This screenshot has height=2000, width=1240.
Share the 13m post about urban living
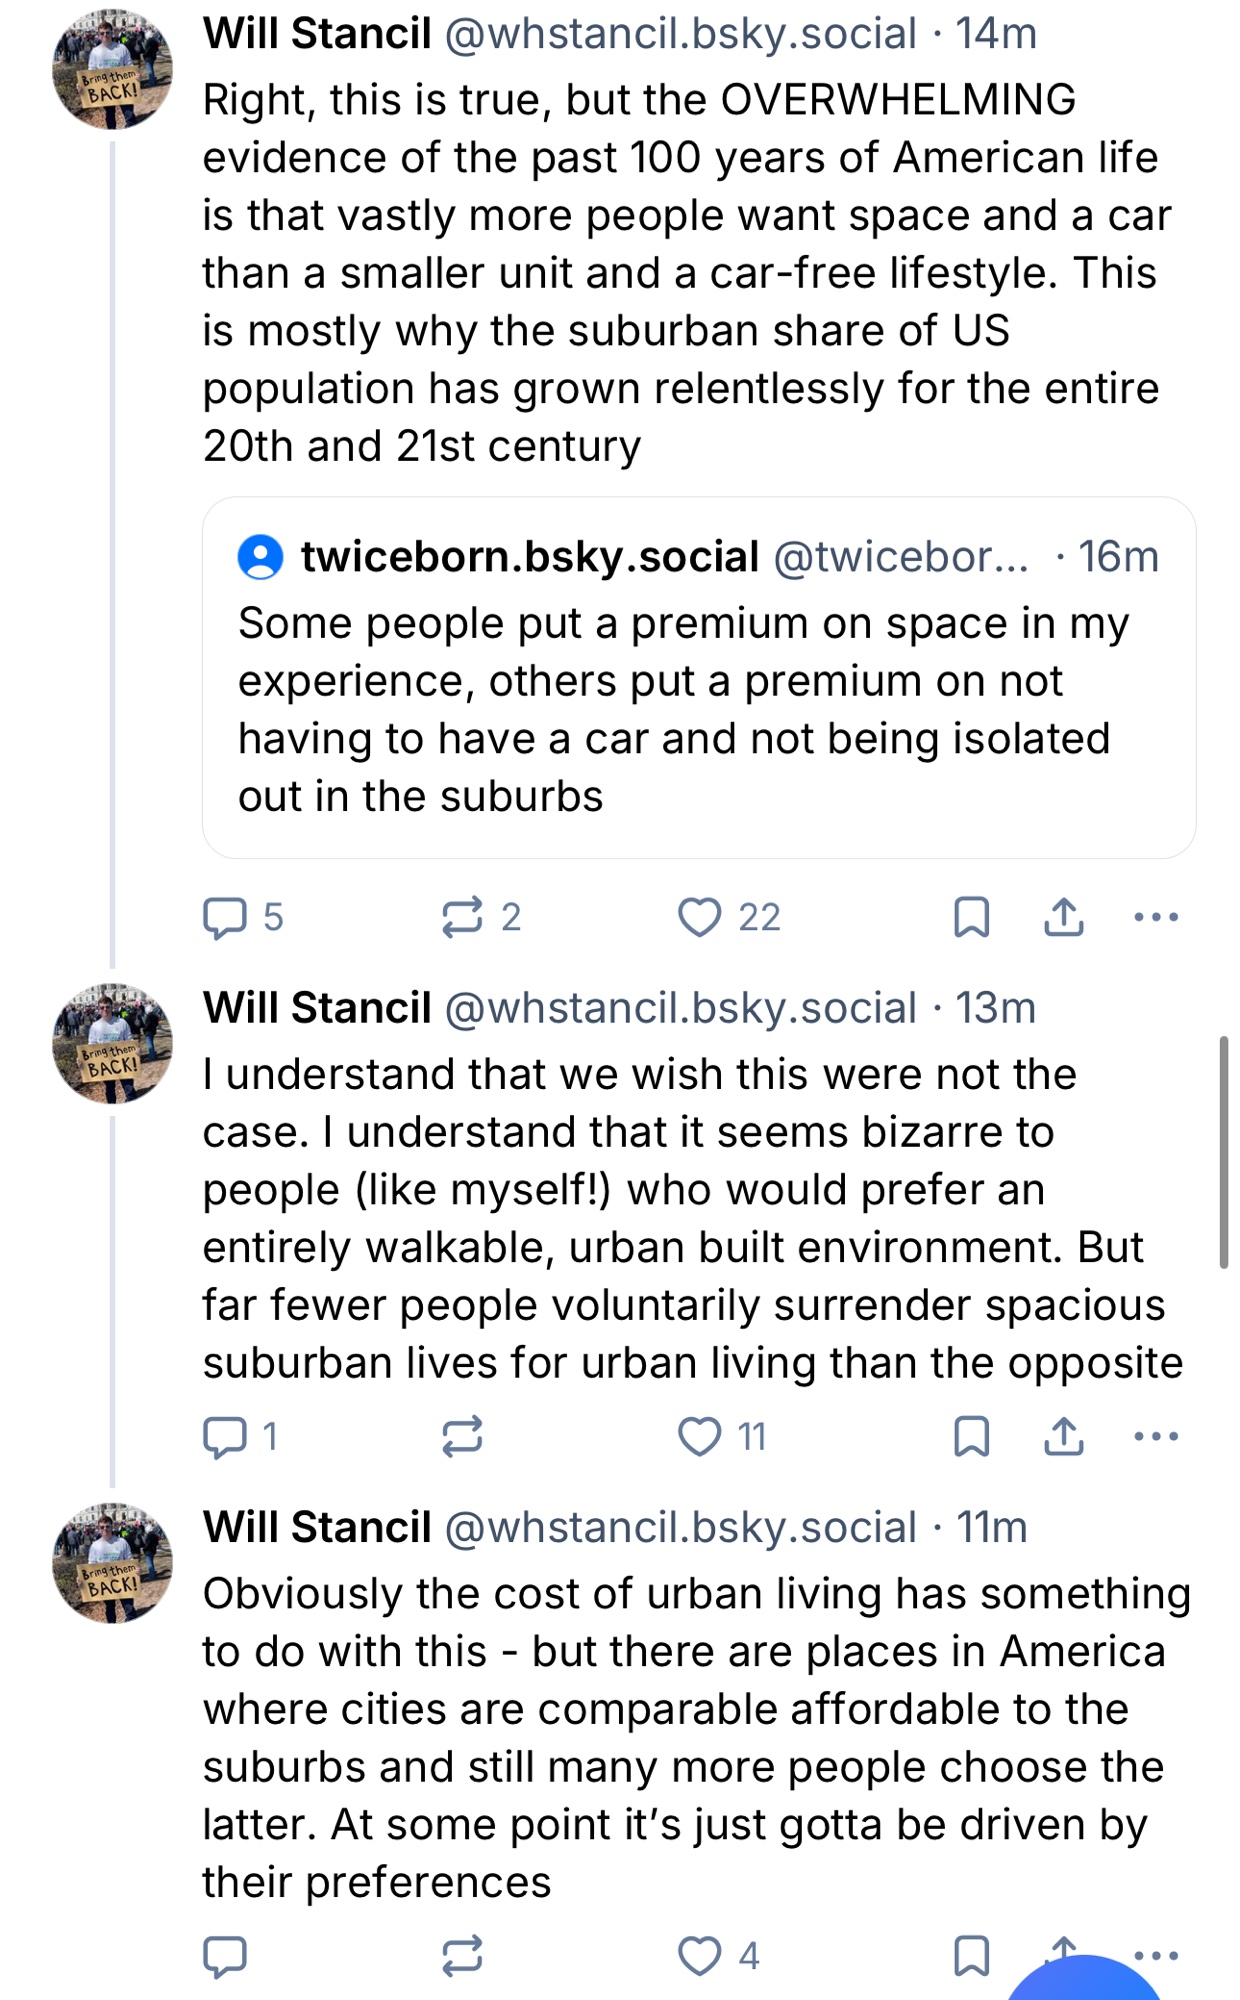pyautogui.click(x=1064, y=1437)
